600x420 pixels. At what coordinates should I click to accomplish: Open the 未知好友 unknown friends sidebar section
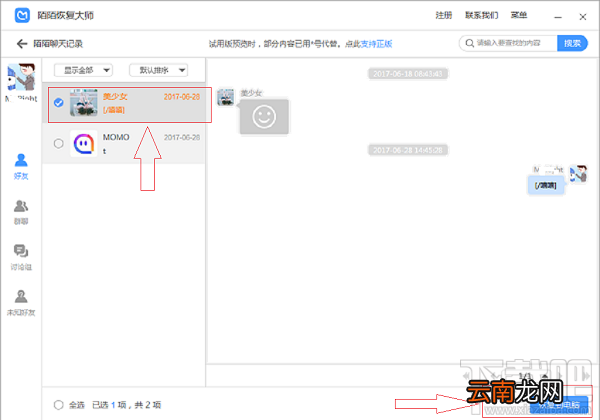pos(21,303)
